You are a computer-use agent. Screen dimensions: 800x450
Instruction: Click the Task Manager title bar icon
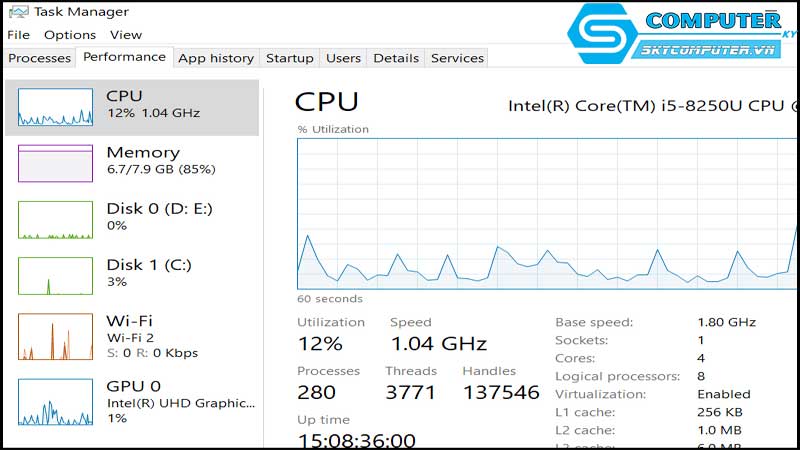coord(18,12)
